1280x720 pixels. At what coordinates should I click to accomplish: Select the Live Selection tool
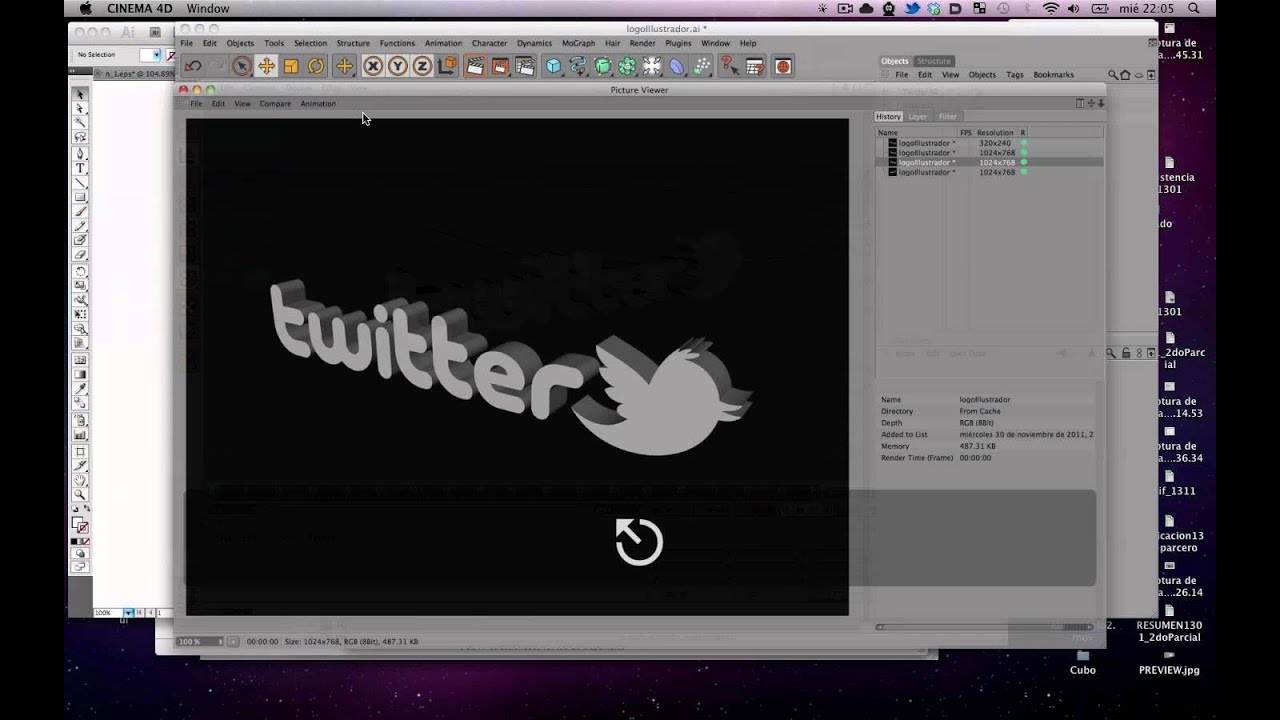(241, 67)
